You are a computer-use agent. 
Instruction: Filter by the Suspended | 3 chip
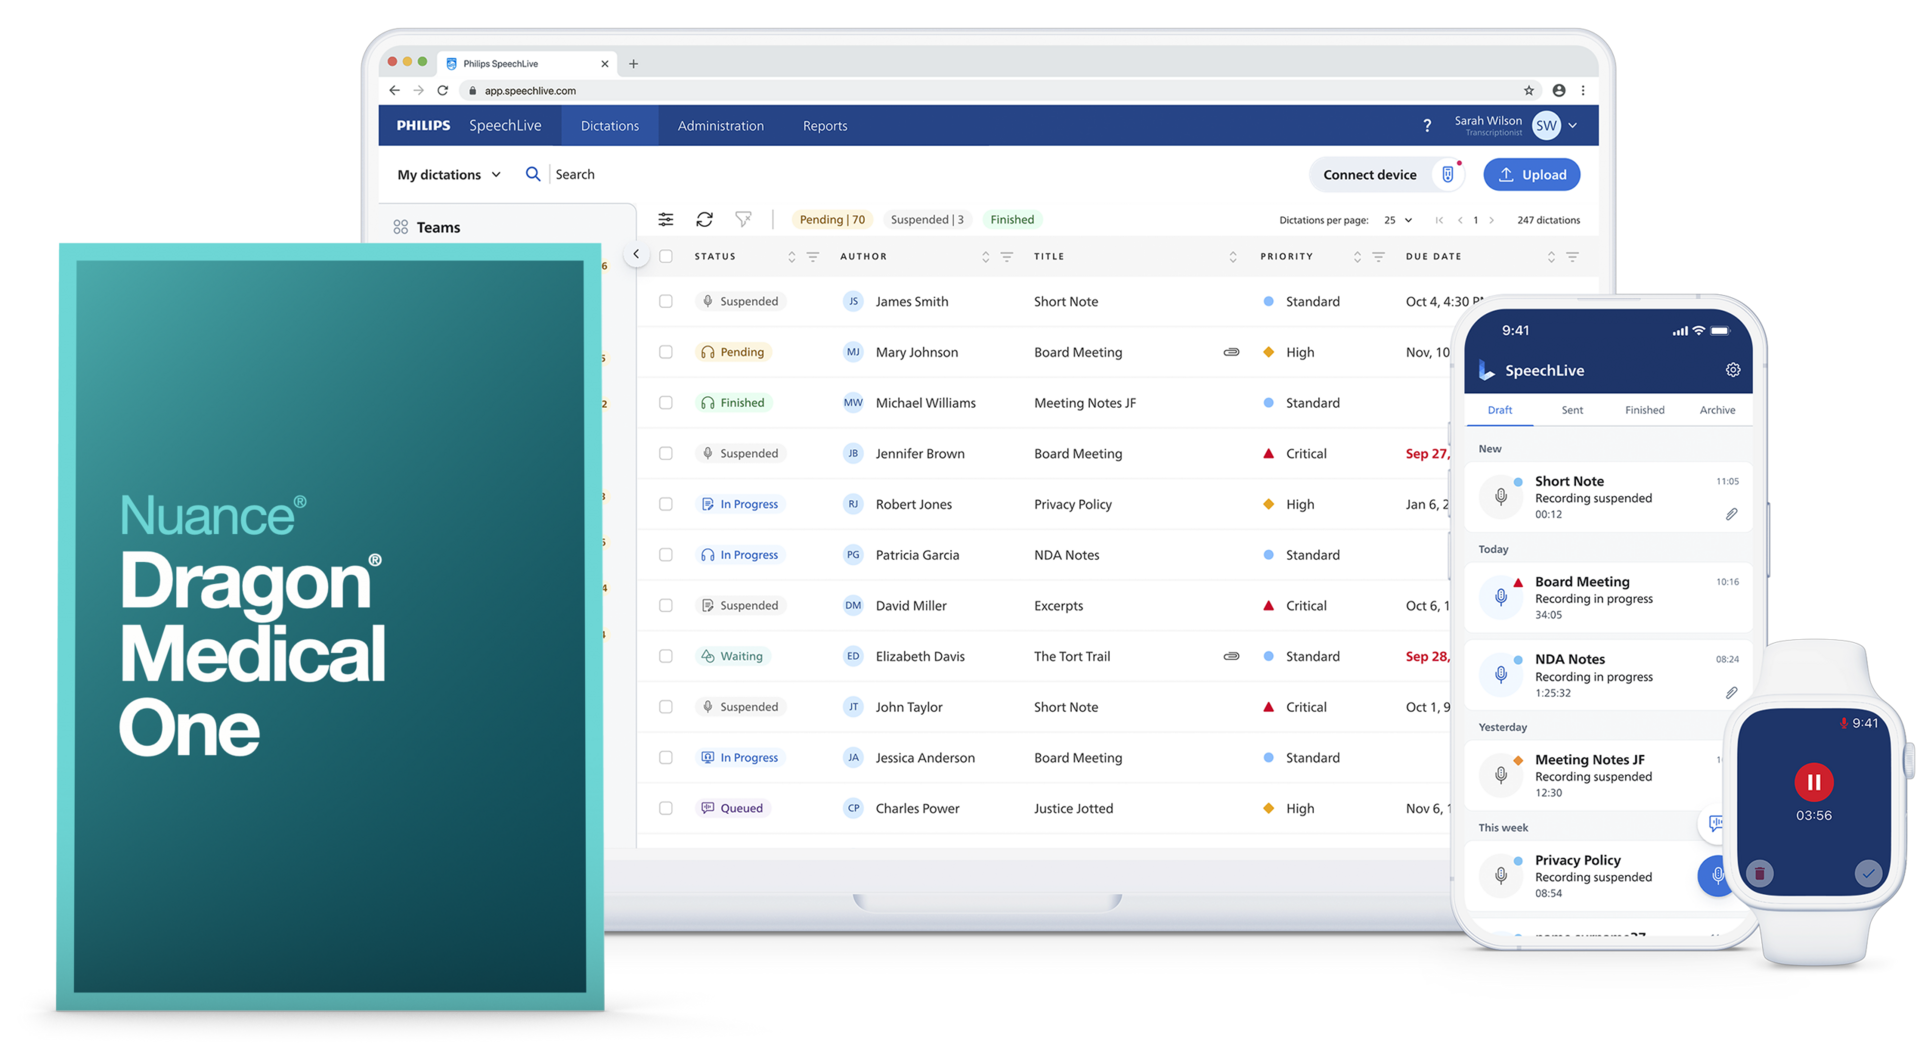(x=927, y=219)
